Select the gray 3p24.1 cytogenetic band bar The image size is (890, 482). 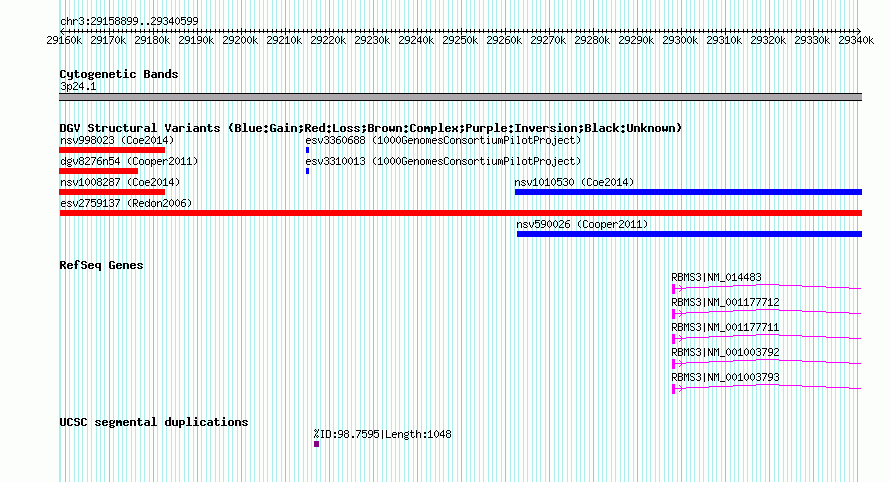click(x=460, y=97)
